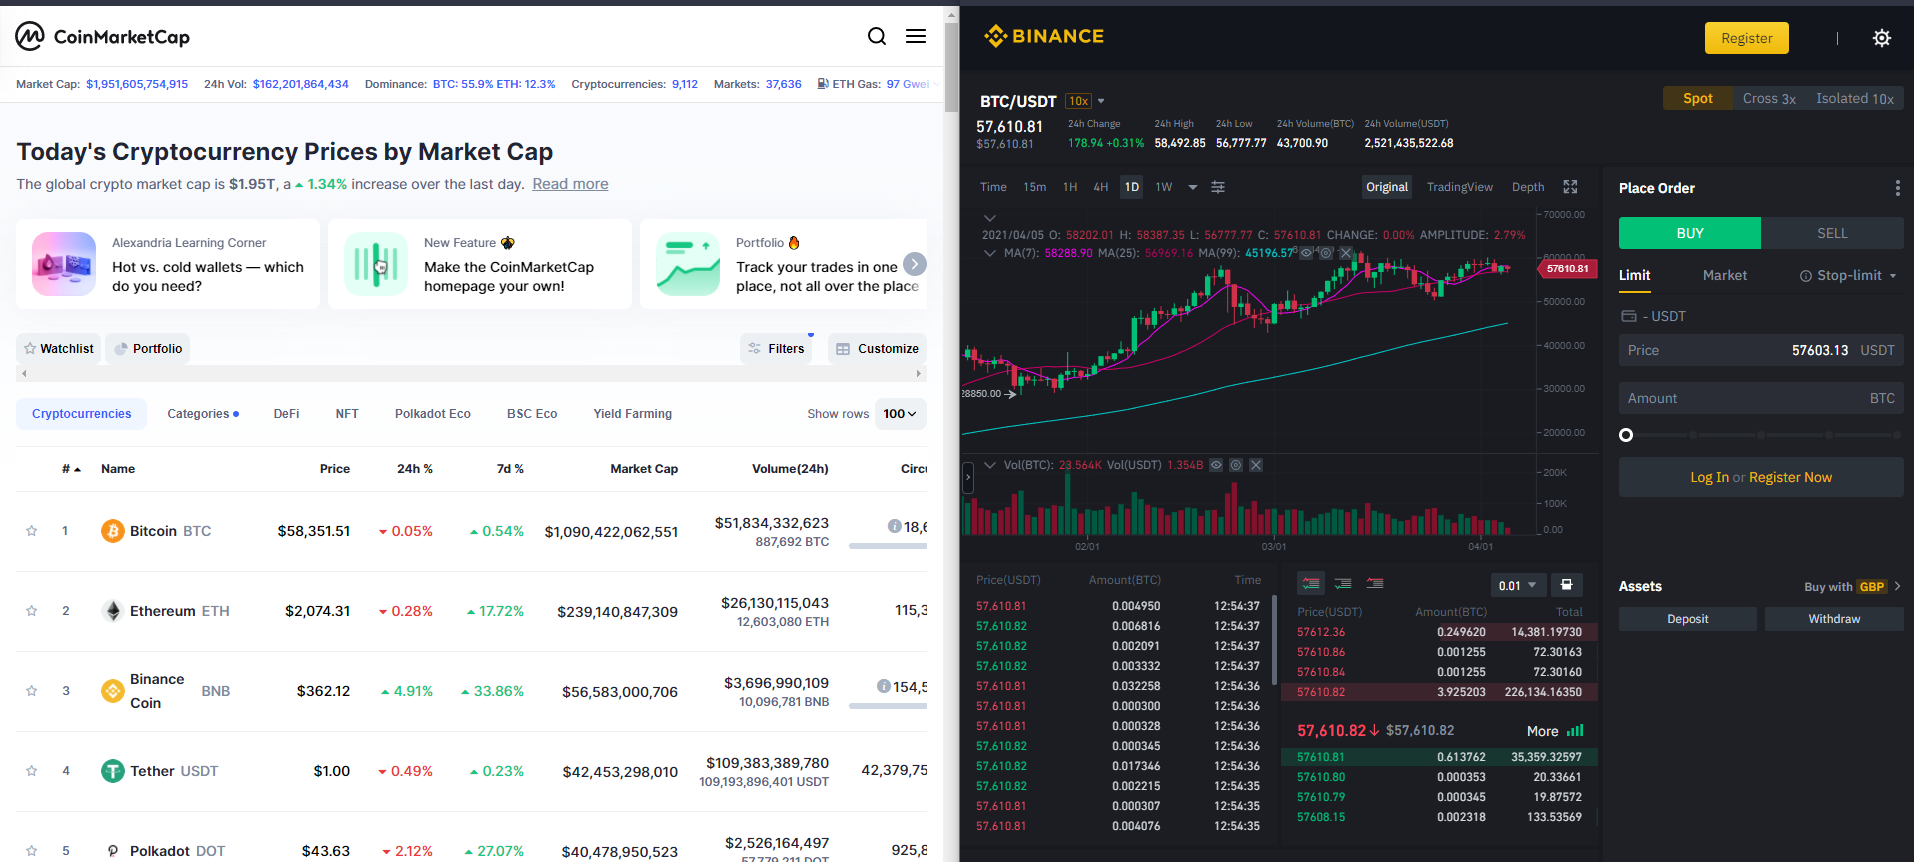Select the DeFi tab

coord(286,414)
